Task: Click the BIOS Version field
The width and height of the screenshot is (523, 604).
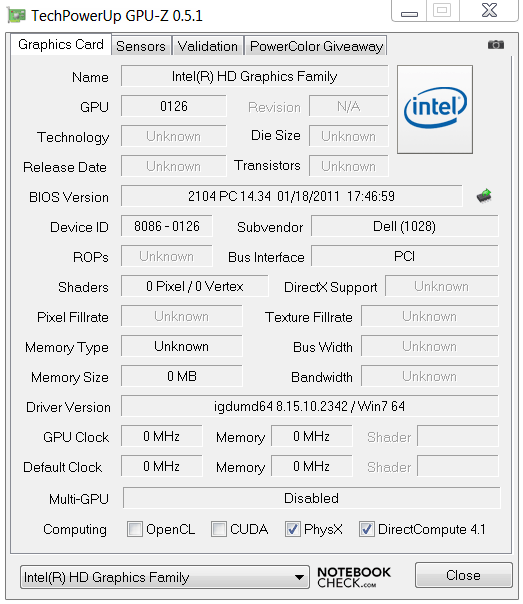Action: click(x=292, y=196)
